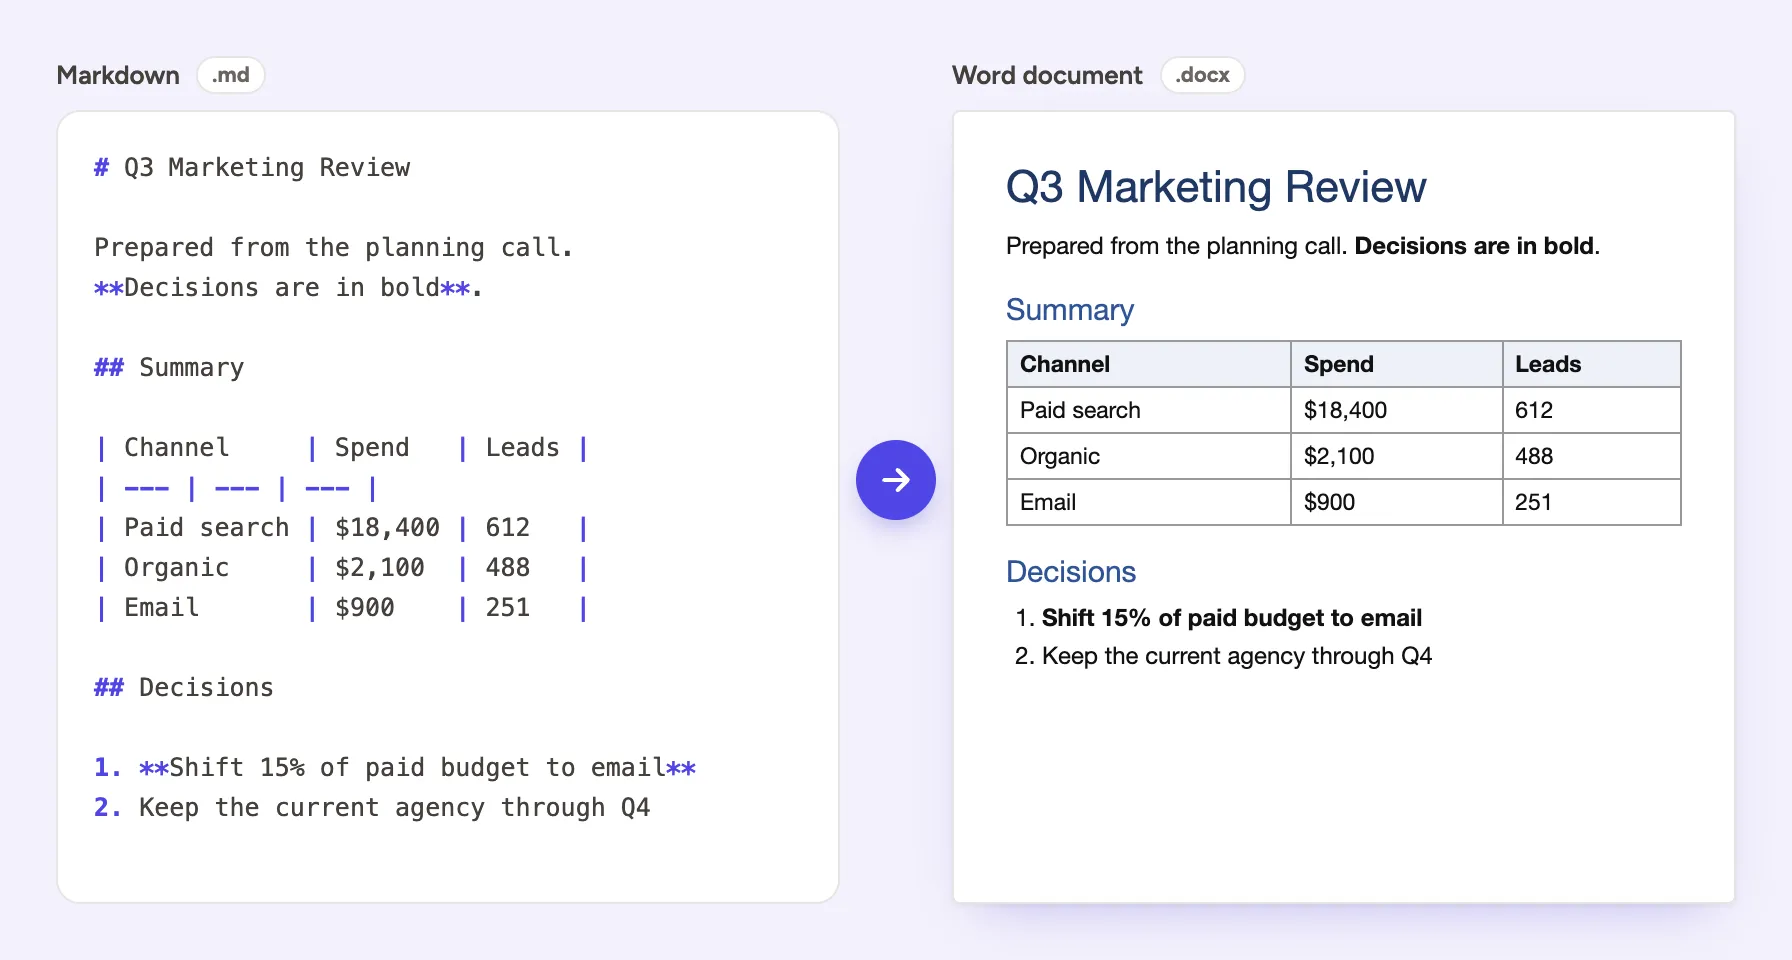
Task: Click the 'Channel' header cell in document table
Action: pyautogui.click(x=1149, y=364)
